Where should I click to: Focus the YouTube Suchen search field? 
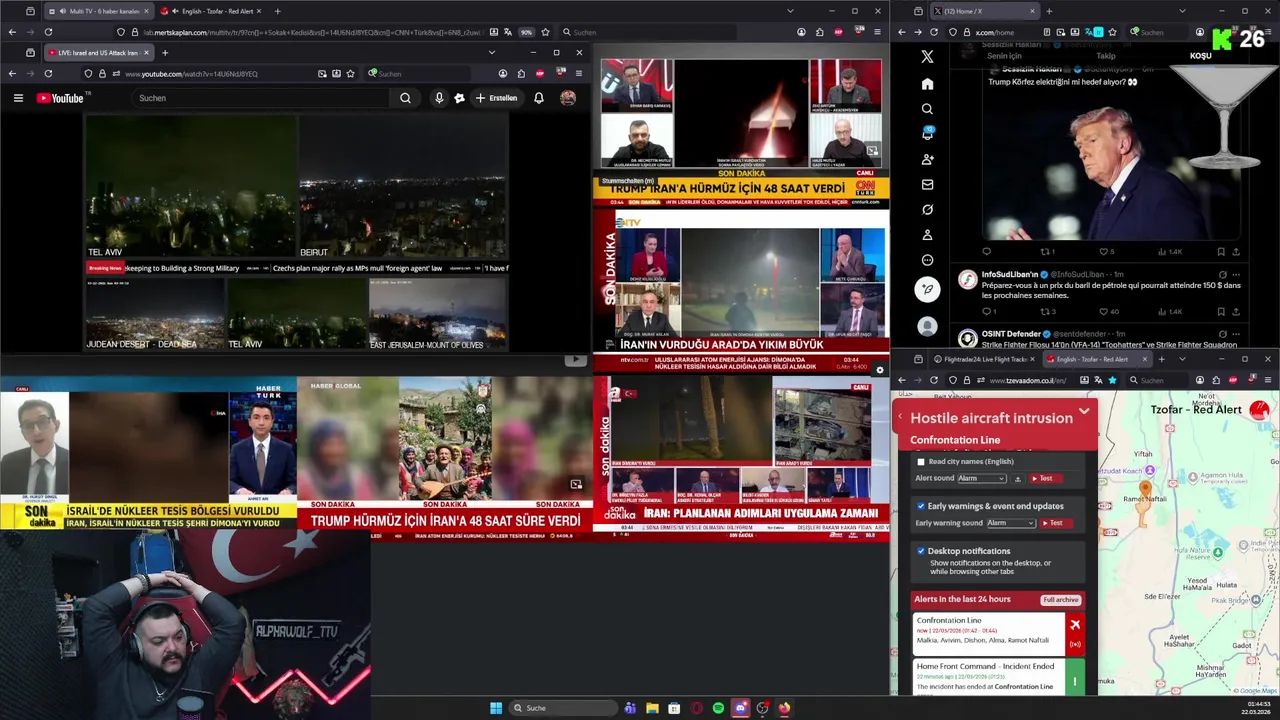pos(260,98)
